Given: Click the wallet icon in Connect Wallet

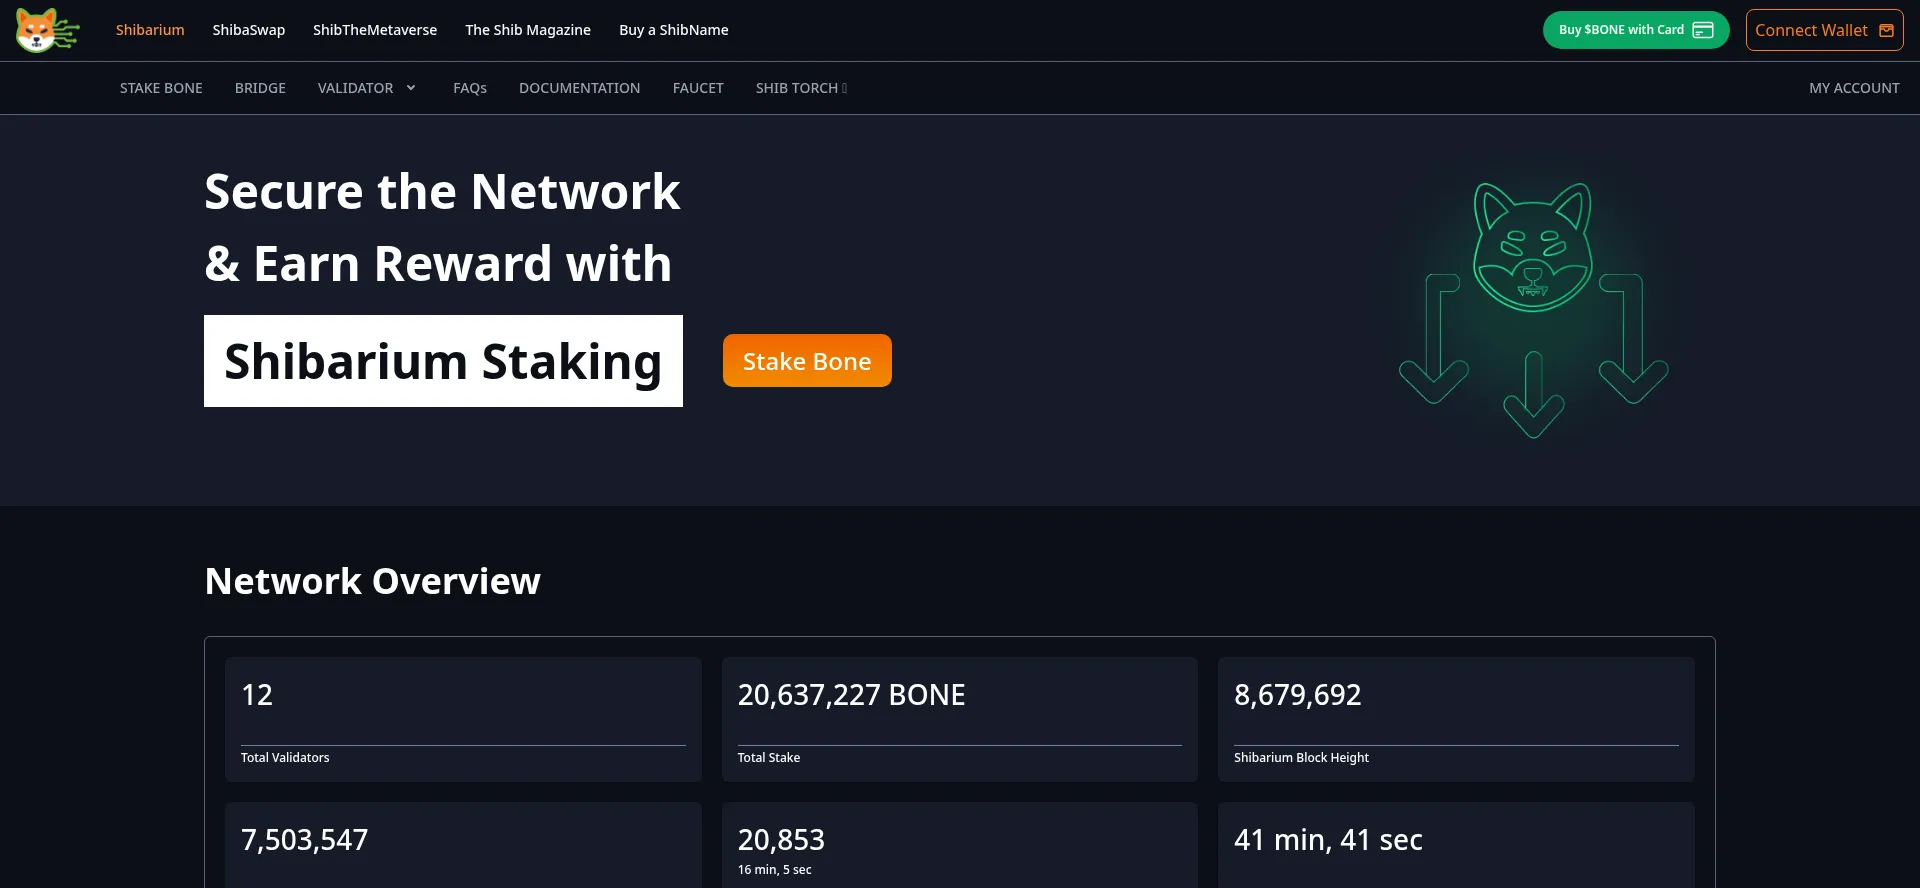Looking at the screenshot, I should tap(1886, 30).
